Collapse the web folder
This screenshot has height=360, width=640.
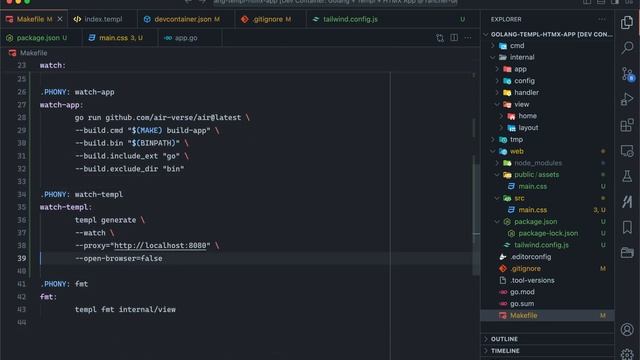(x=517, y=151)
